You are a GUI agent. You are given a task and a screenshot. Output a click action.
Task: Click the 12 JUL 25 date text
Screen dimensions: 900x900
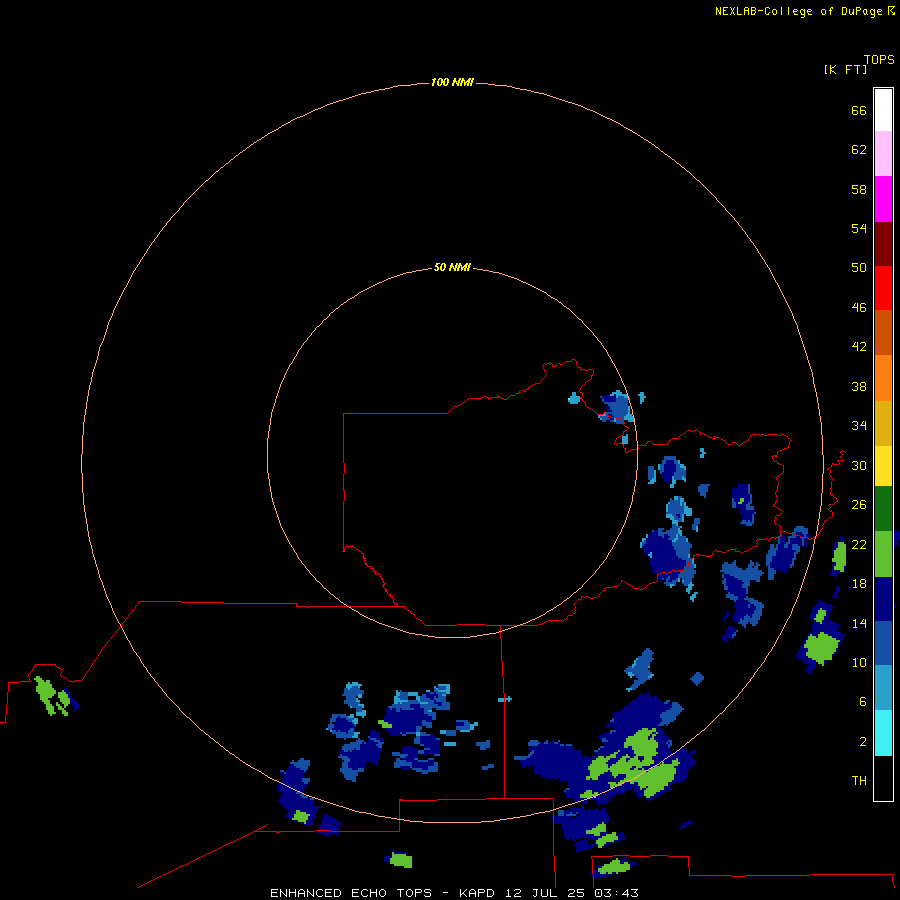tap(544, 893)
